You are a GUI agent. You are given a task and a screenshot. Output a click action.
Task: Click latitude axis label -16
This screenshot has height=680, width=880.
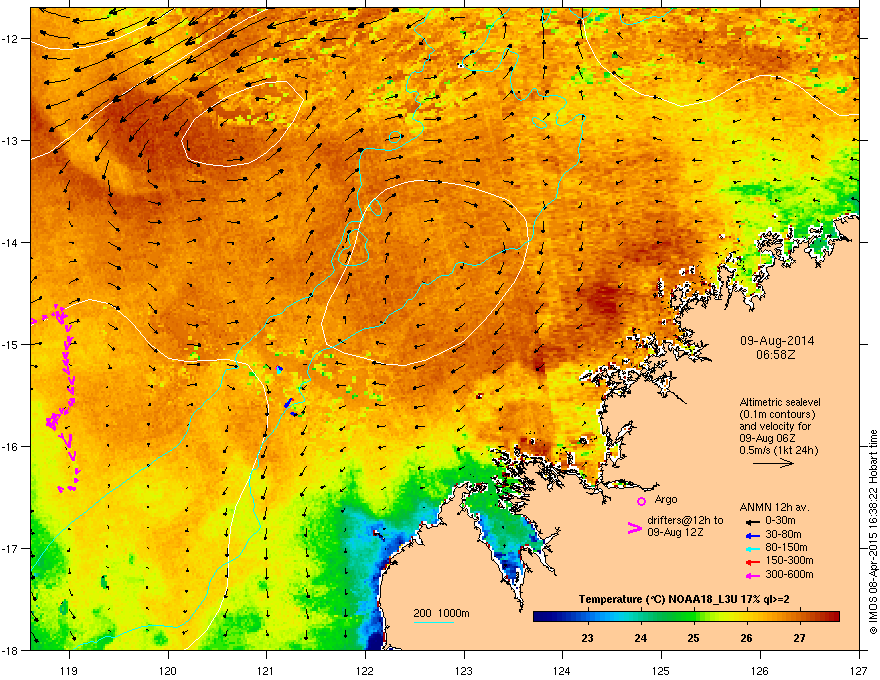(10, 447)
